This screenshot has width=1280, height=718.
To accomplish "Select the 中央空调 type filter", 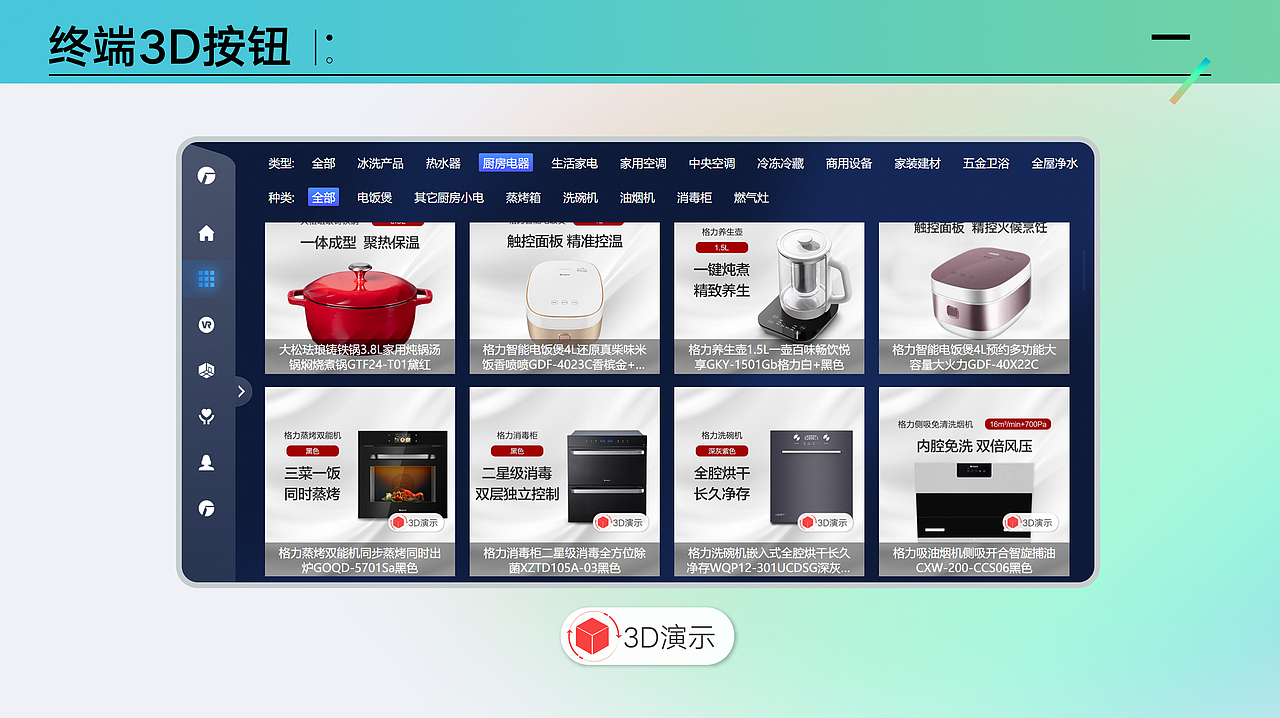I will tap(711, 163).
